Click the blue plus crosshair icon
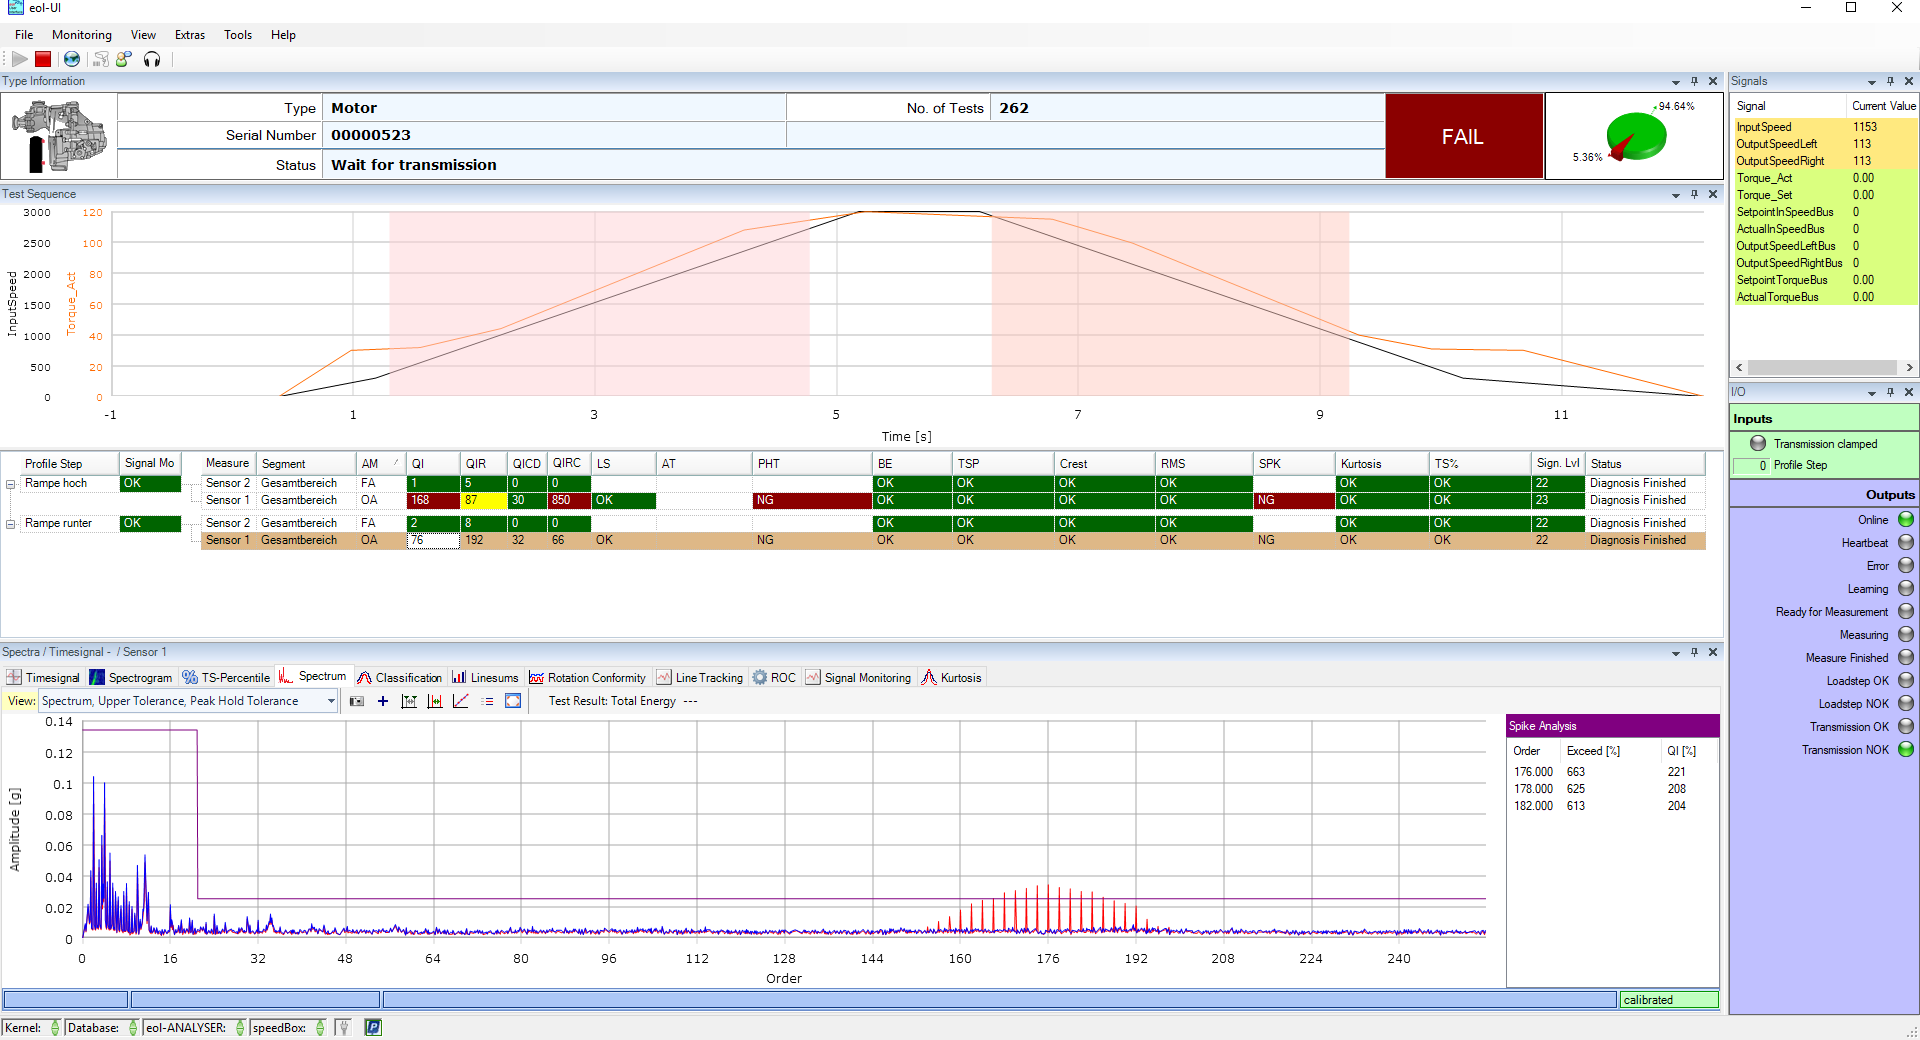 383,702
